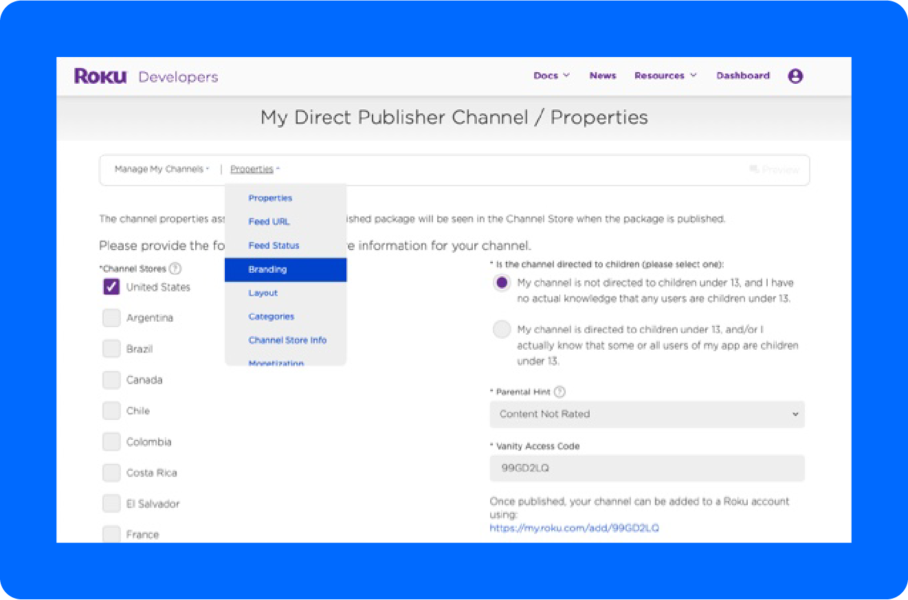This screenshot has width=908, height=600.
Task: Collapse the Properties dropdown menu
Action: (252, 169)
